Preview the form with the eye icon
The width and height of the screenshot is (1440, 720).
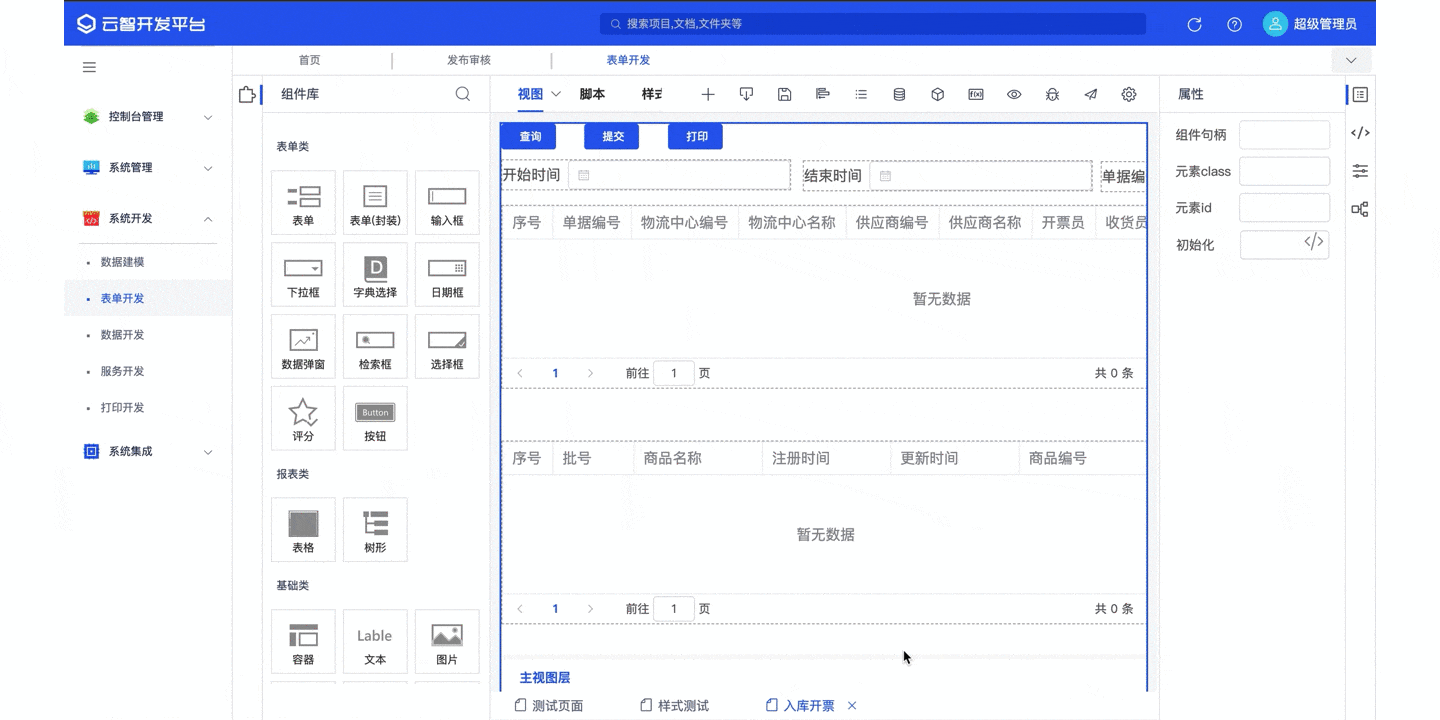pos(1014,94)
